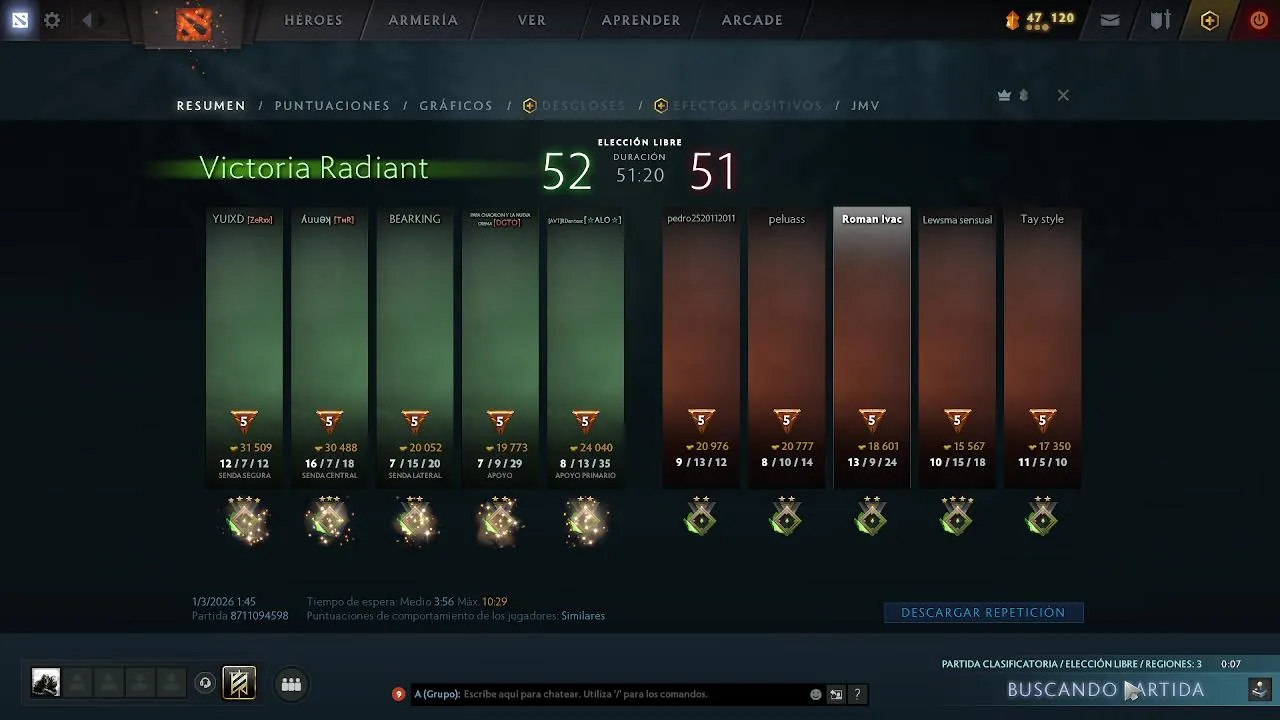
Task: Click Victoria Radiant heading
Action: point(314,168)
